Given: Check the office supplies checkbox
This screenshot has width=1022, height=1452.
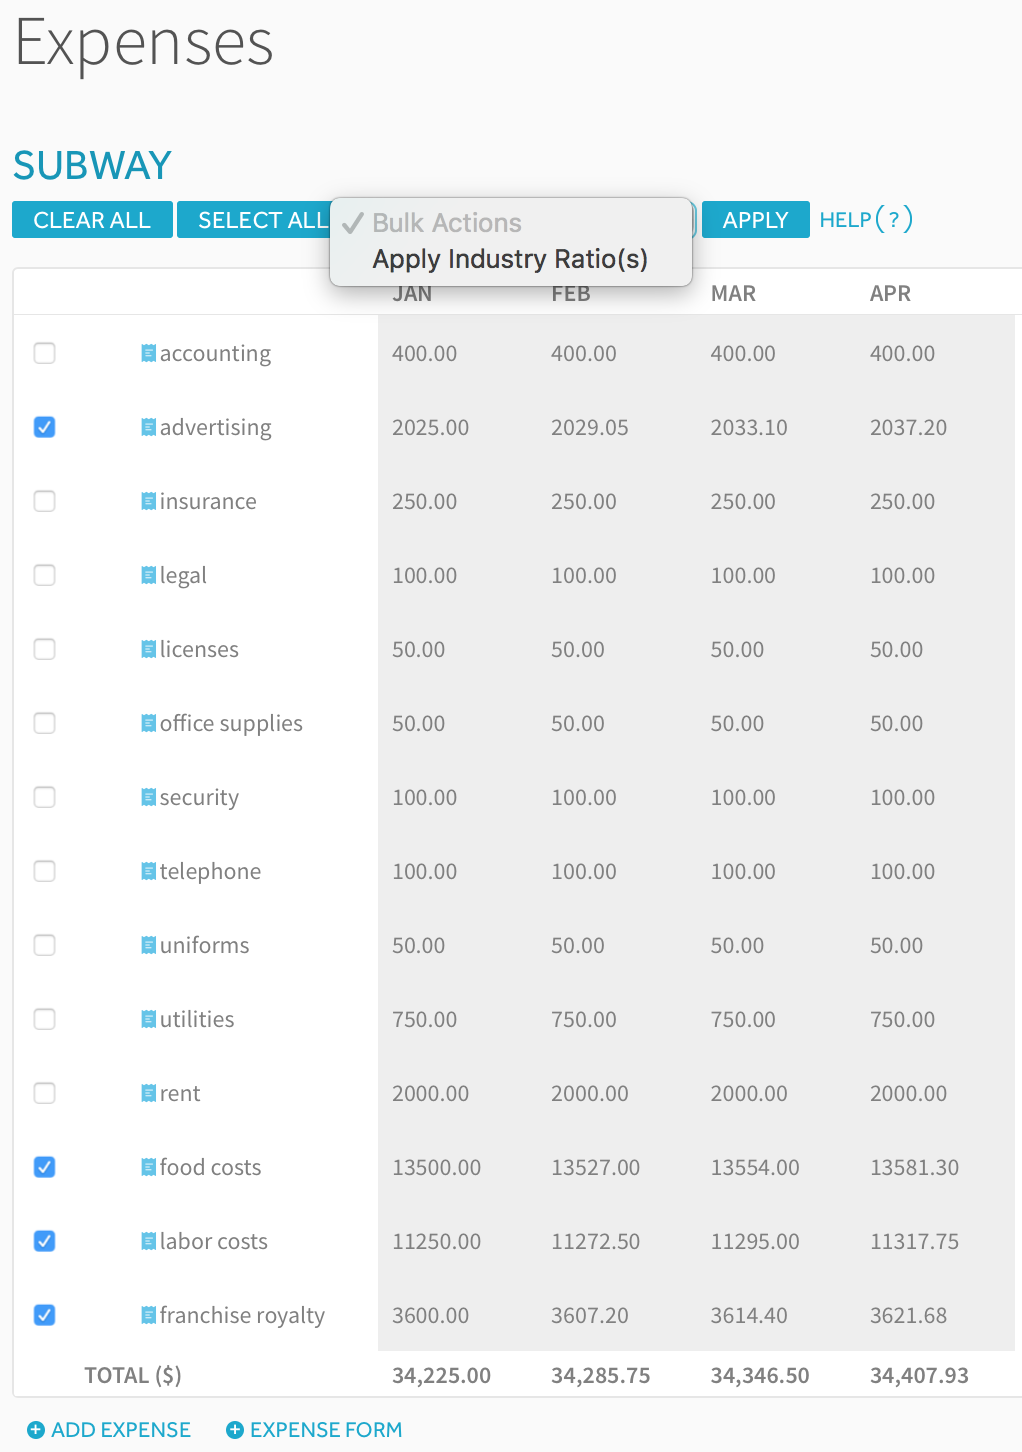Looking at the screenshot, I should [x=45, y=723].
